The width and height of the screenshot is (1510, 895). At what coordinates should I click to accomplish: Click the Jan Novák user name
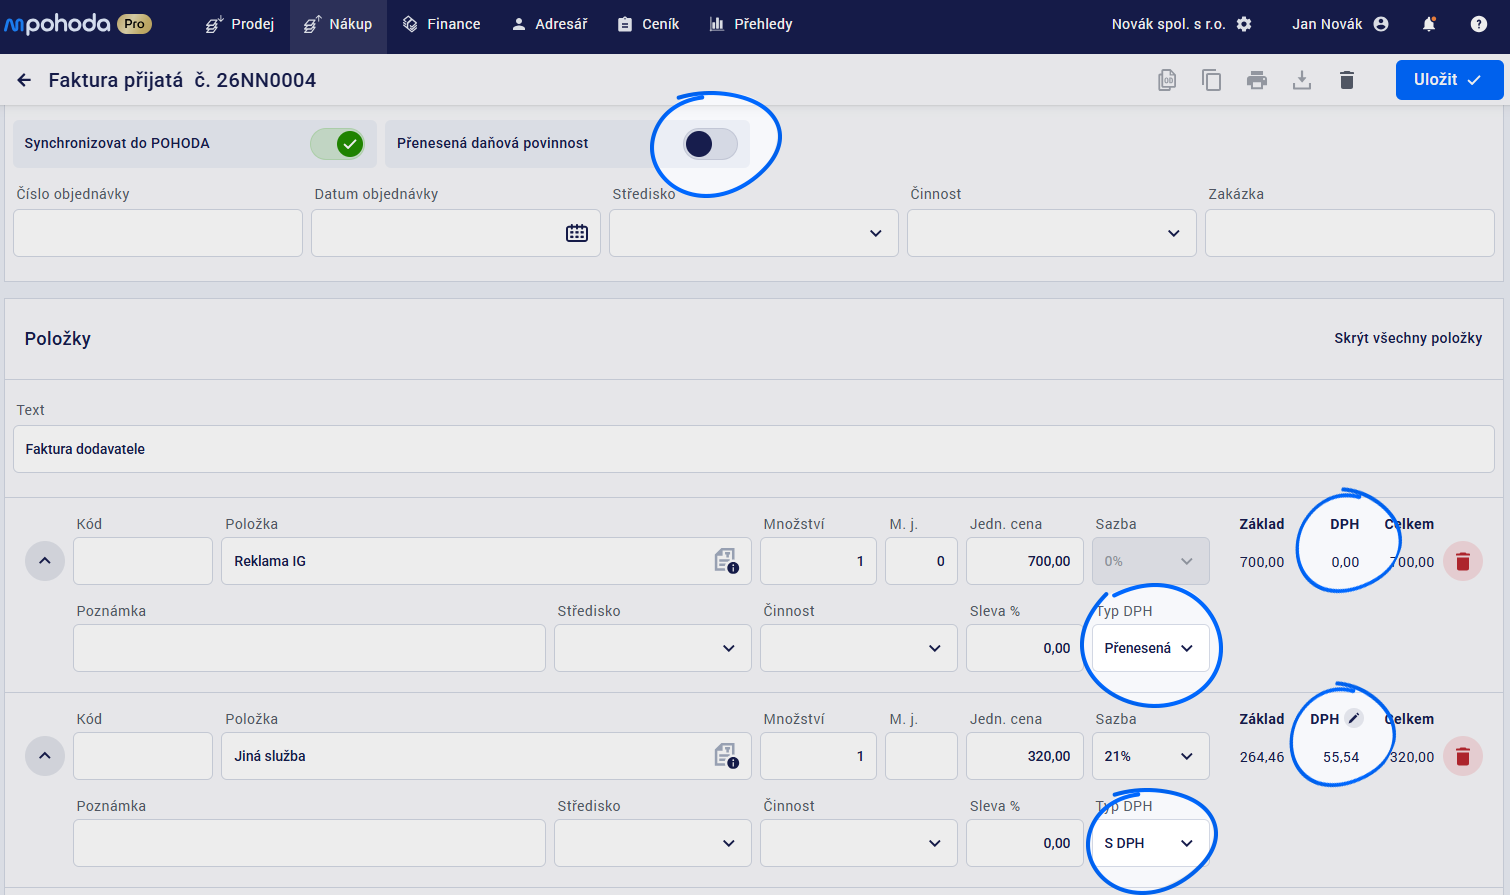point(1327,24)
